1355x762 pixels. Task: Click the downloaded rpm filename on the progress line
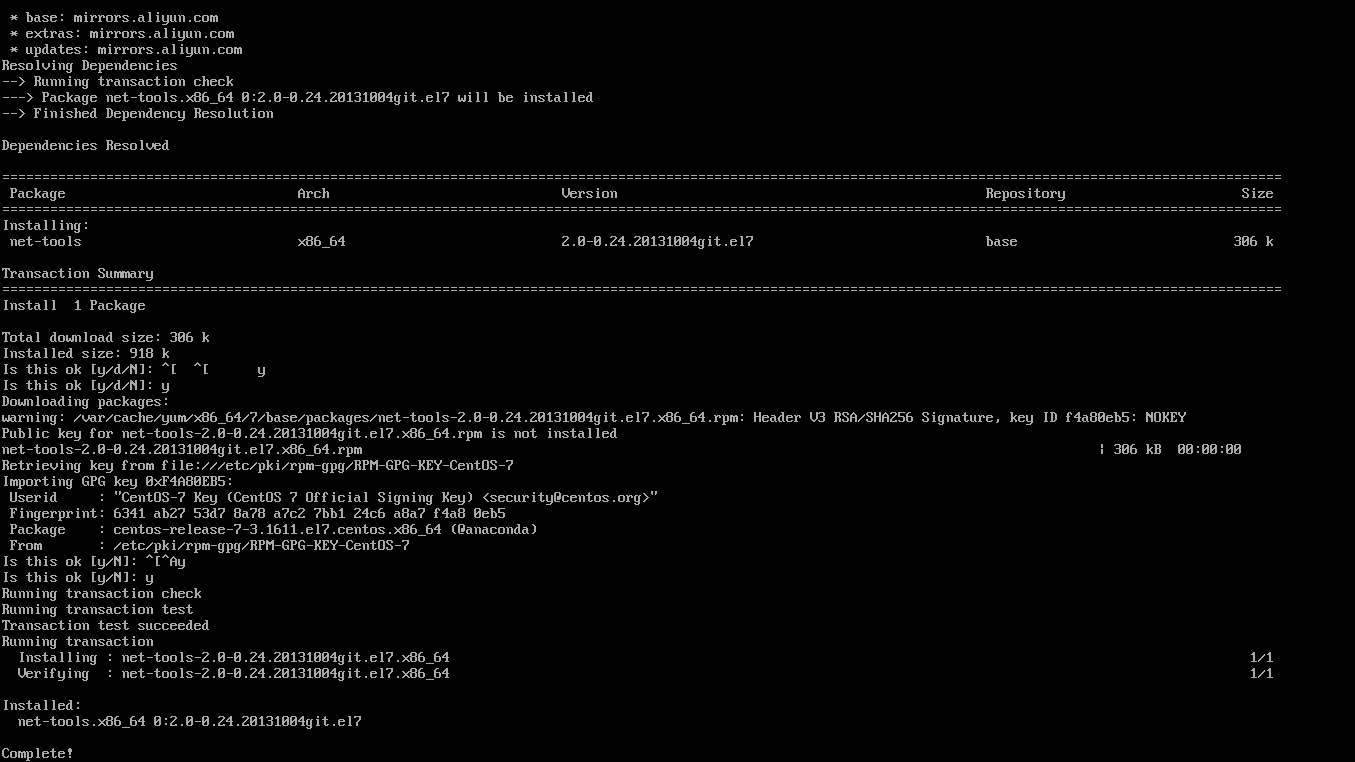pyautogui.click(x=182, y=449)
